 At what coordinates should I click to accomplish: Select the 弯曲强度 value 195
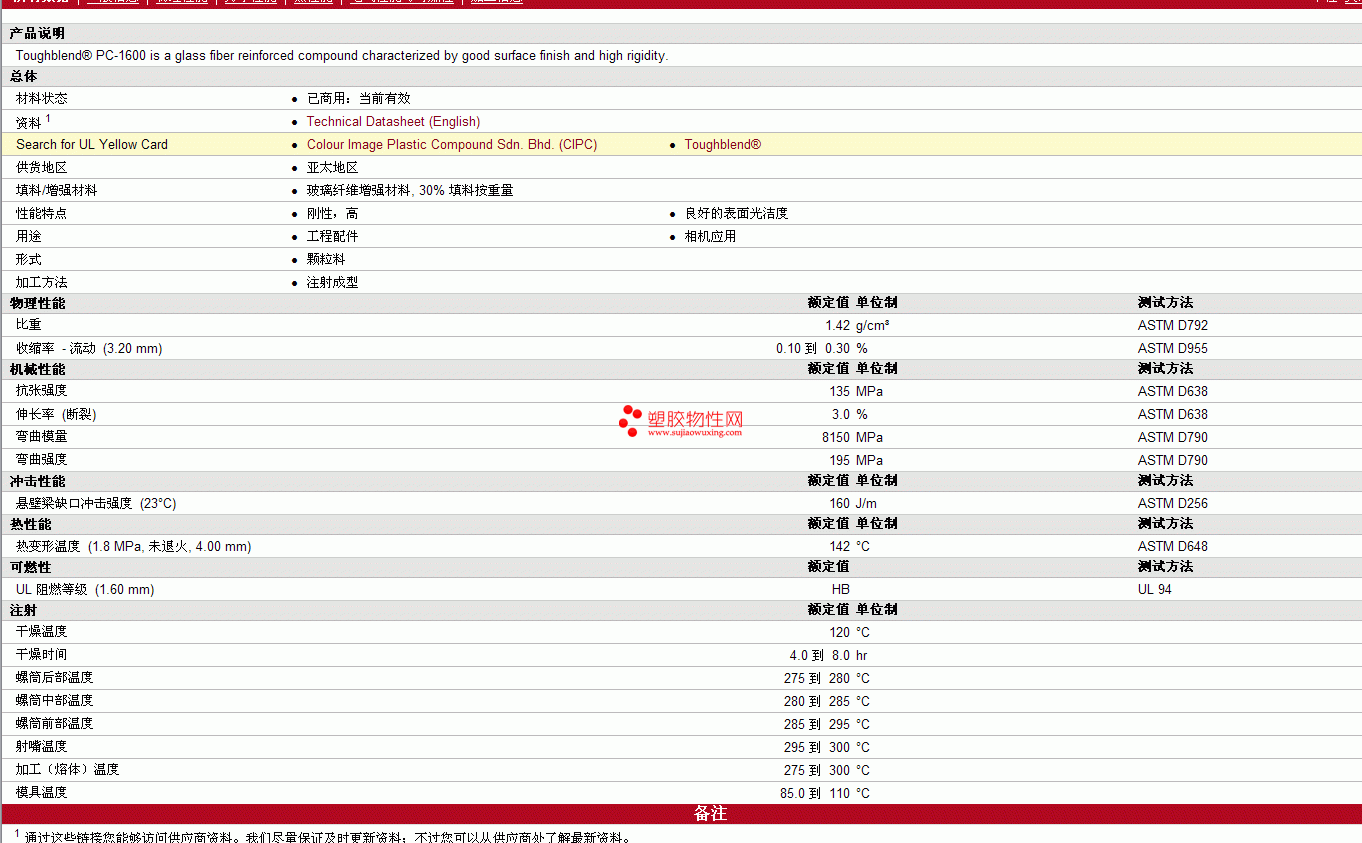click(839, 460)
